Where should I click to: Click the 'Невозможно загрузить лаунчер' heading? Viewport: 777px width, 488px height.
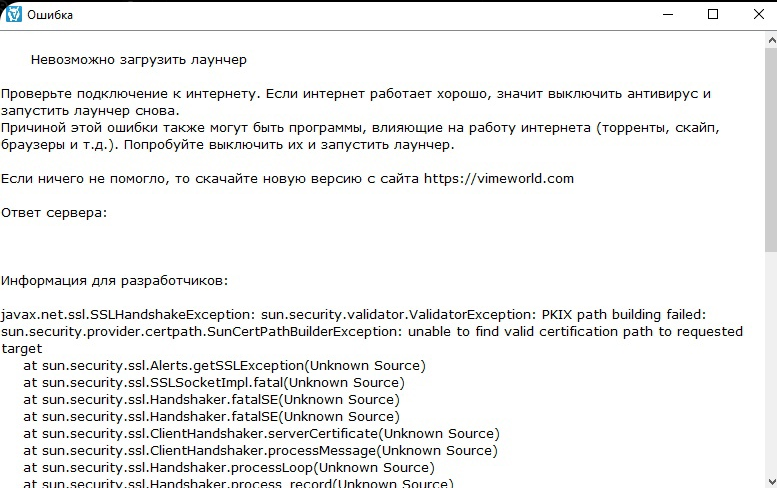click(139, 60)
